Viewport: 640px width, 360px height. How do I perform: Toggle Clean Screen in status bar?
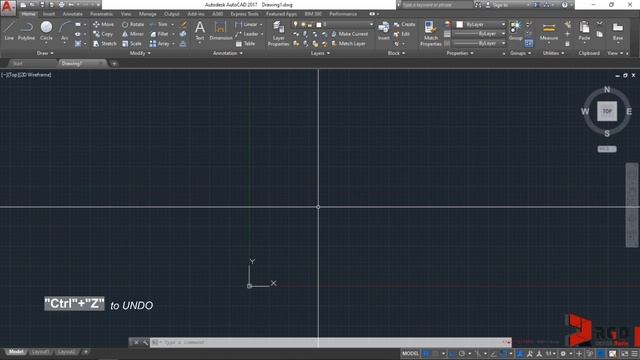(x=624, y=353)
